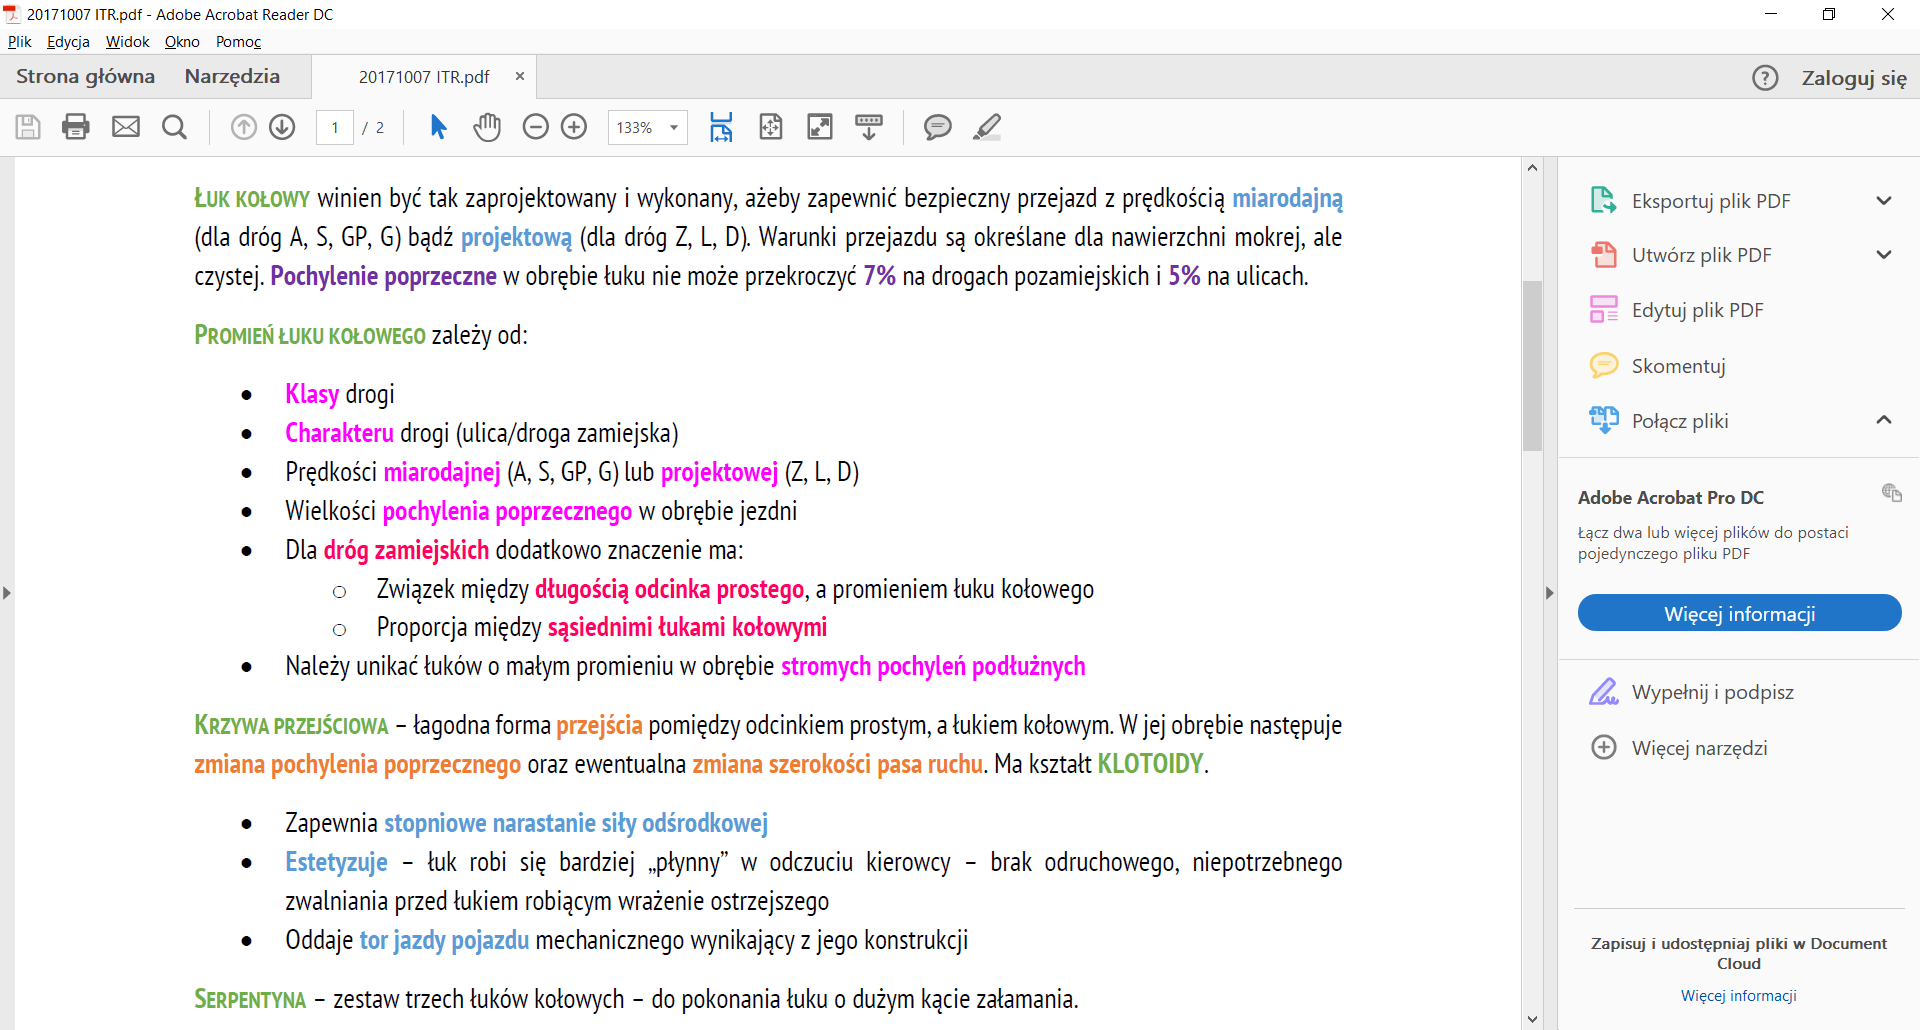Open Edytuj plik PDF tool

point(1697,310)
